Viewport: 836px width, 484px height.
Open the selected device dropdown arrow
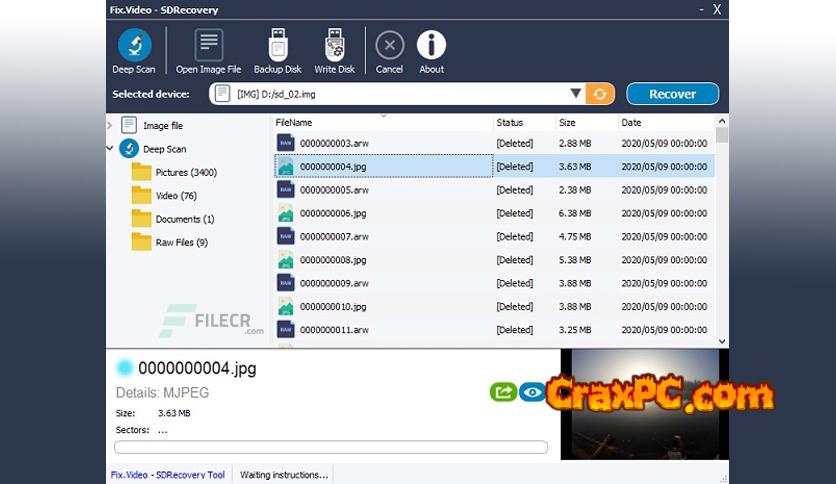tap(576, 94)
